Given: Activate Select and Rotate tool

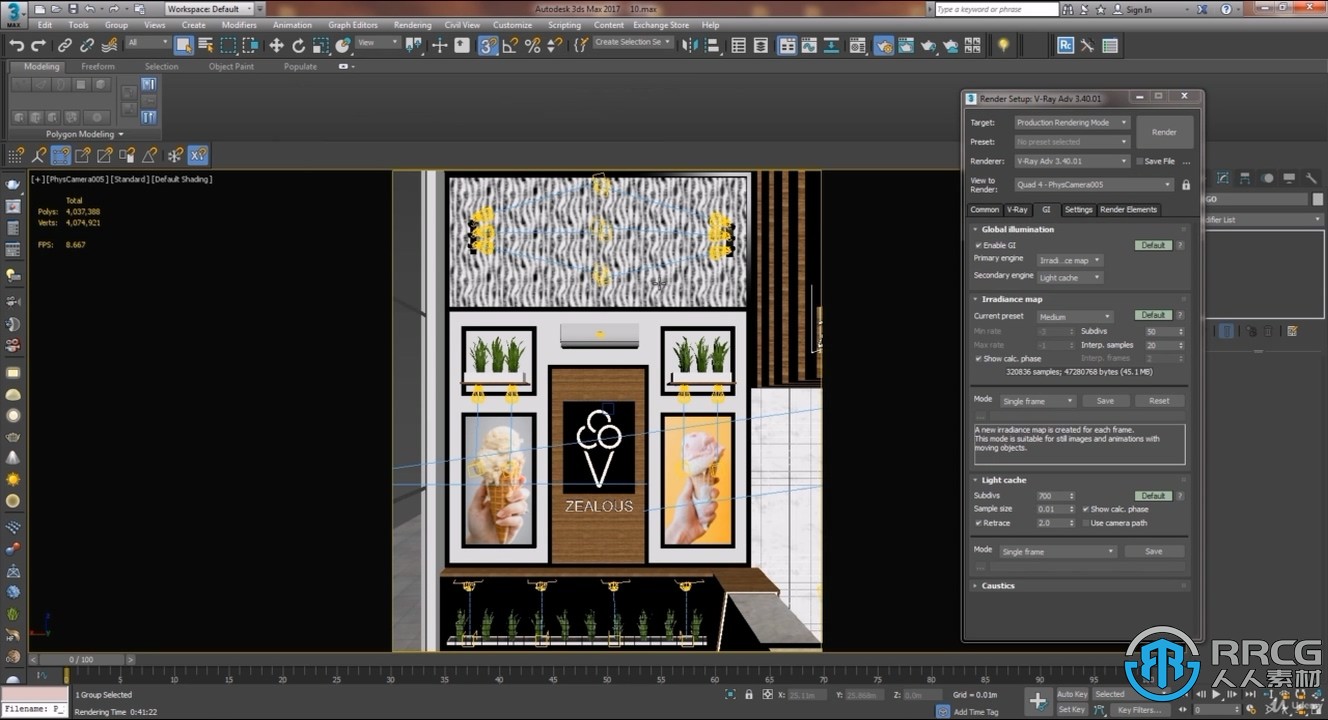Looking at the screenshot, I should [x=299, y=45].
